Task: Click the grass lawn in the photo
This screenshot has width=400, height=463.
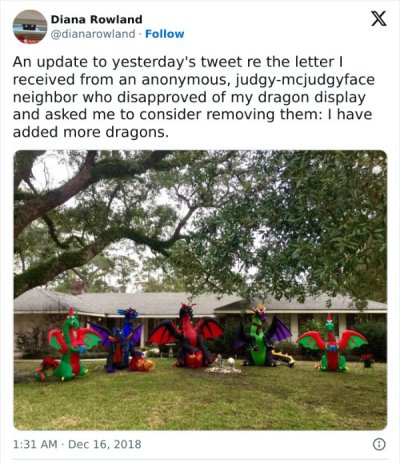Action: (x=200, y=400)
